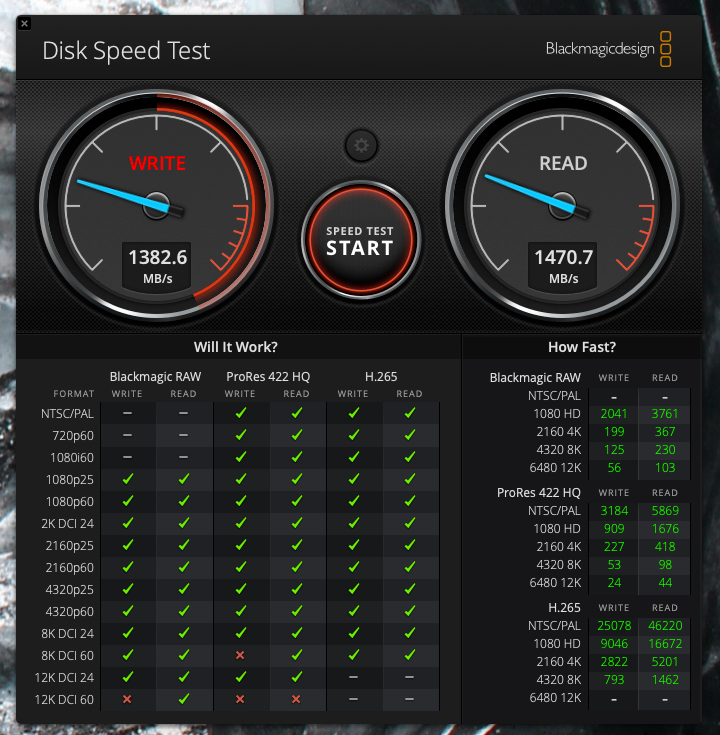Image resolution: width=720 pixels, height=735 pixels.
Task: Click H.265 NTSC/PAL read value 46220
Action: click(x=665, y=625)
